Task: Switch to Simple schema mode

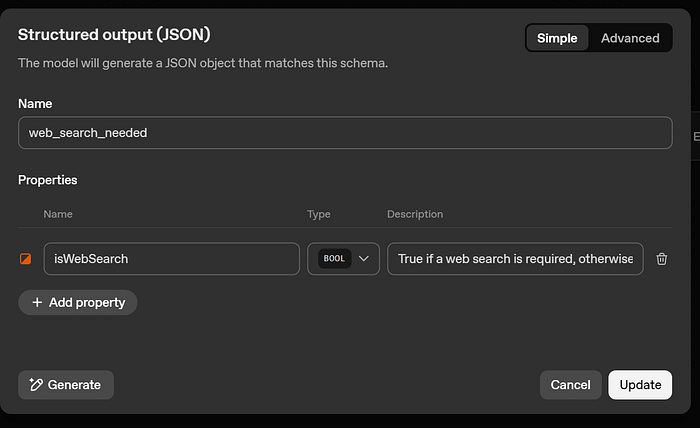Action: point(557,38)
